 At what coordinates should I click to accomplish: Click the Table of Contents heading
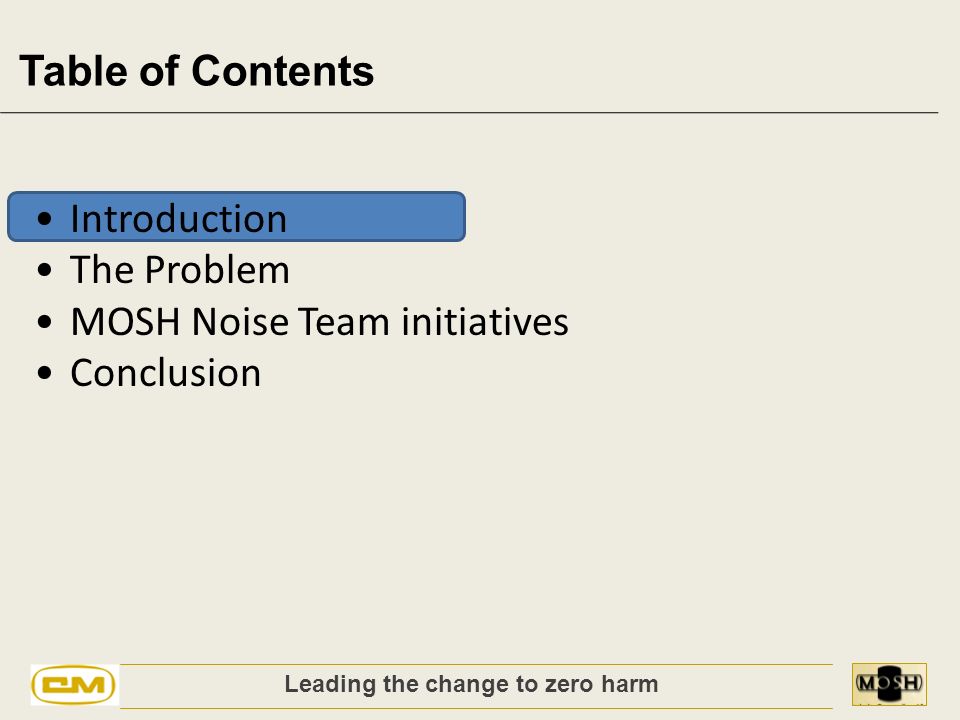[197, 71]
